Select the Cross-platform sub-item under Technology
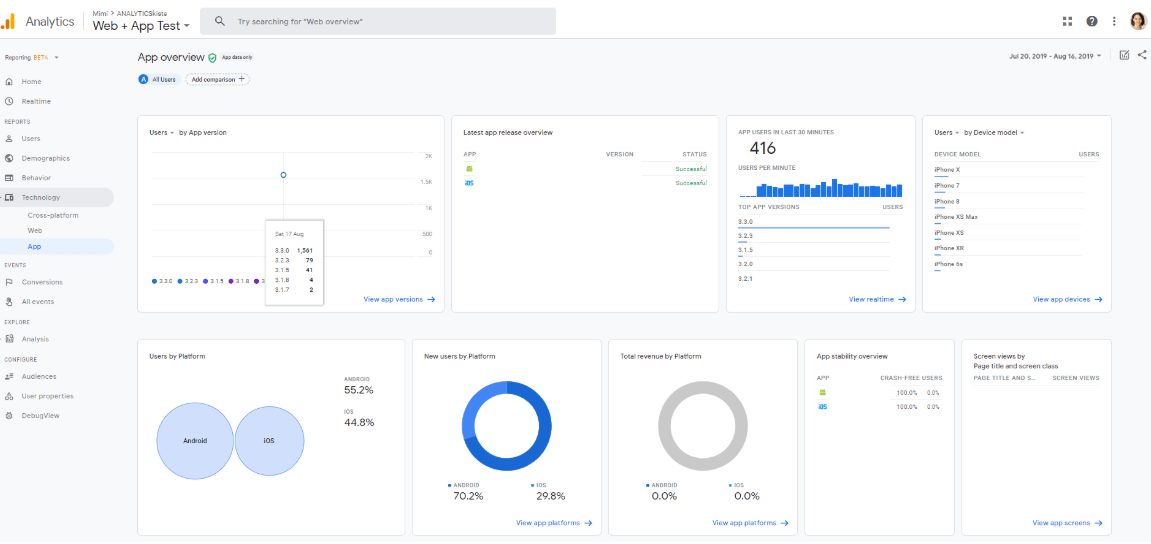1151x544 pixels. pyautogui.click(x=53, y=215)
